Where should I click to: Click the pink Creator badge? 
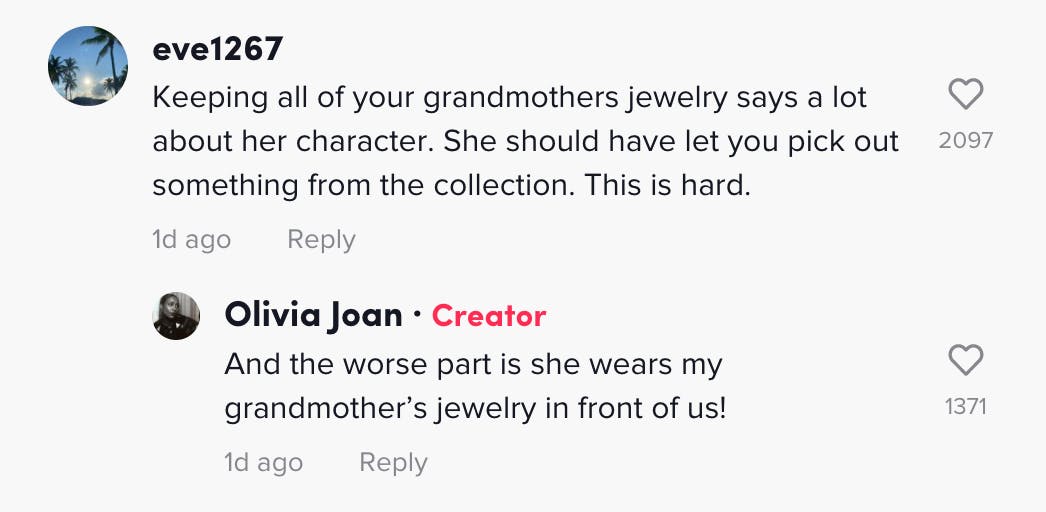pyautogui.click(x=489, y=316)
